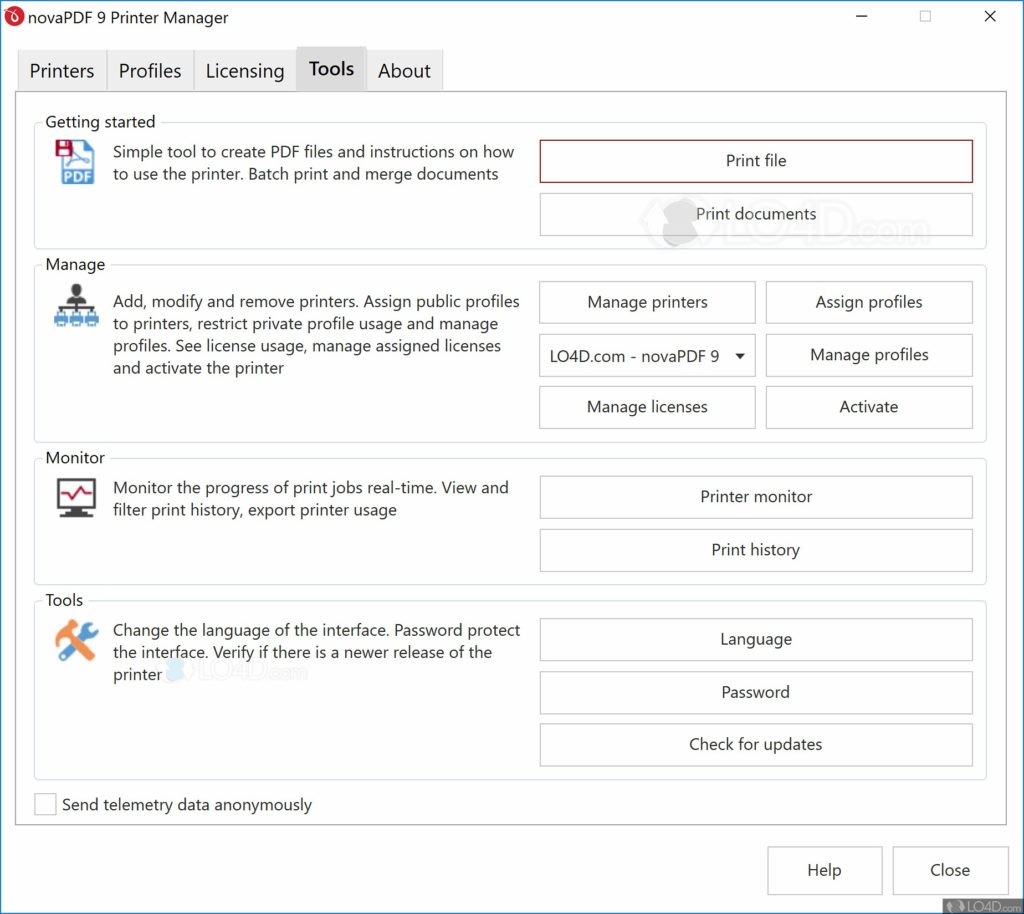Enable Send telemetry data anonymously checkbox

(45, 804)
